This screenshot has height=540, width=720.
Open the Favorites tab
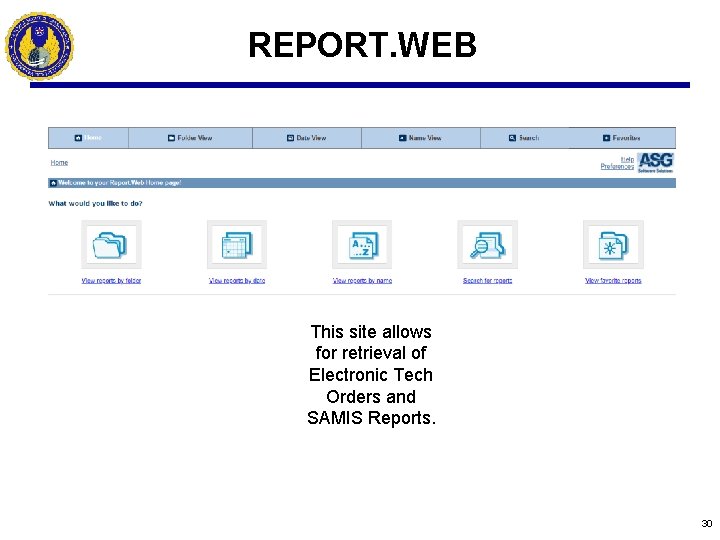(622, 138)
